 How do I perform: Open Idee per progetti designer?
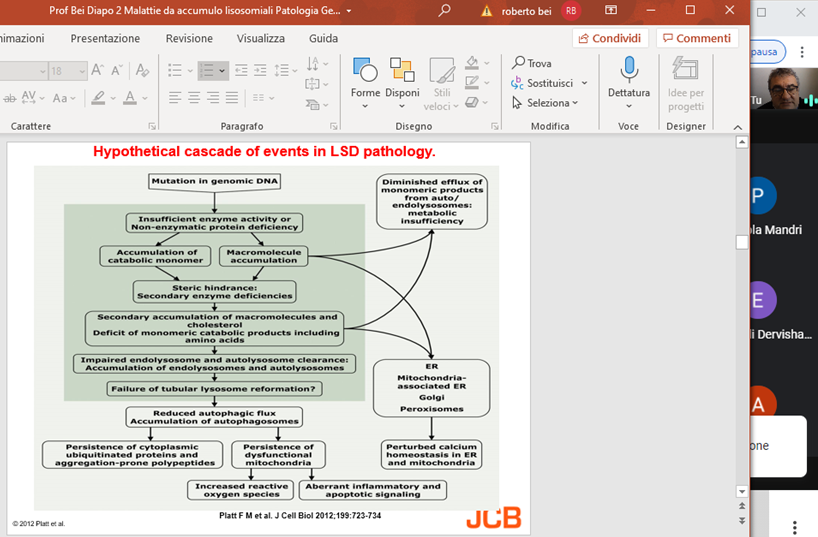click(x=685, y=85)
